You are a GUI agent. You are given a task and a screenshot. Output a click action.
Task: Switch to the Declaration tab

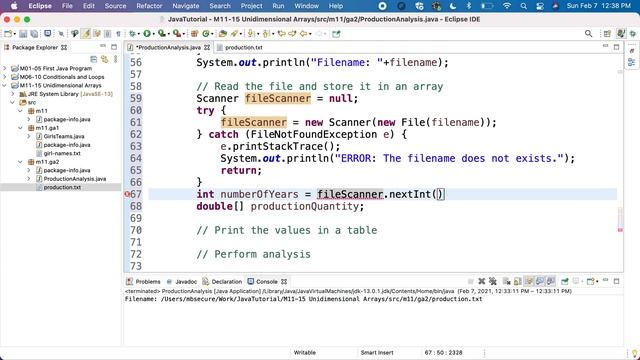pos(227,282)
